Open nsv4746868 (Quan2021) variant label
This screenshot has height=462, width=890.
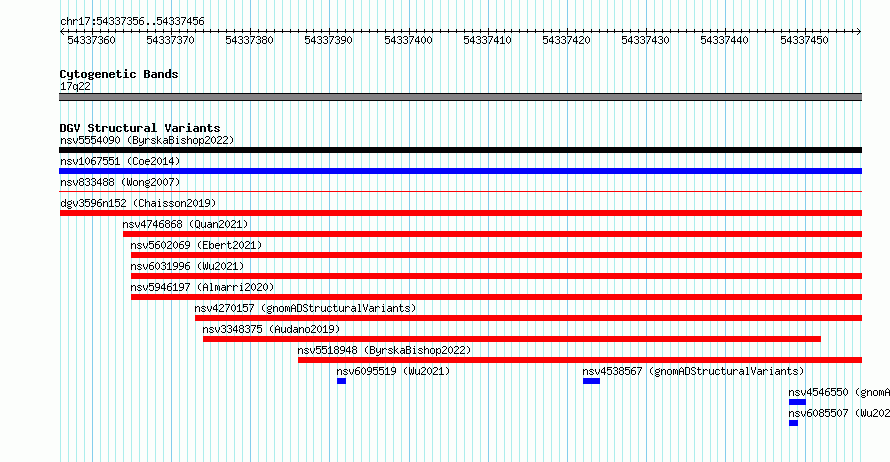(186, 224)
